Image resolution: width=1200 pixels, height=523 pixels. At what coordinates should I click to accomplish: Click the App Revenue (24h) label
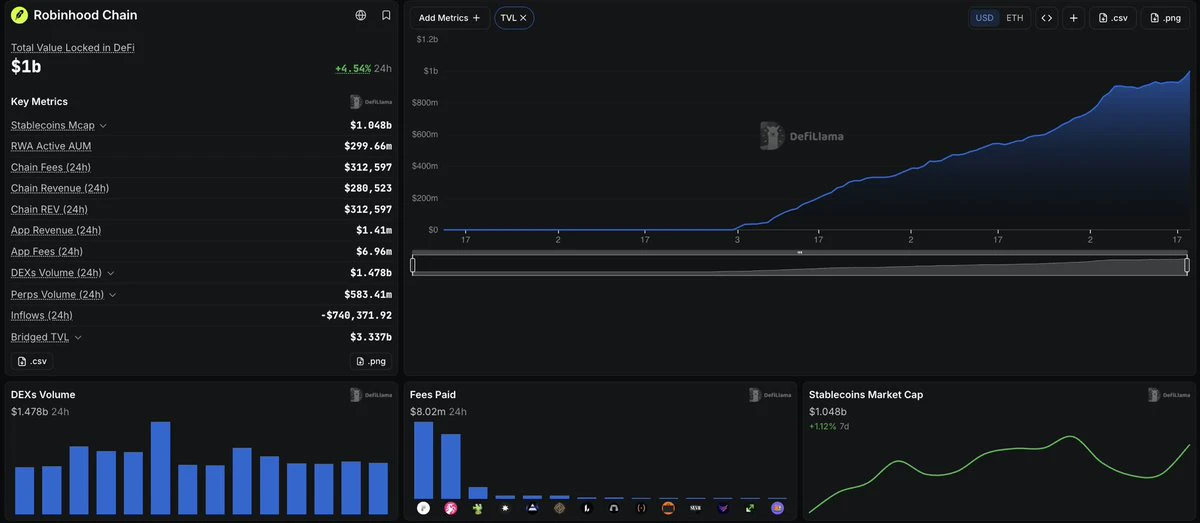pyautogui.click(x=56, y=230)
